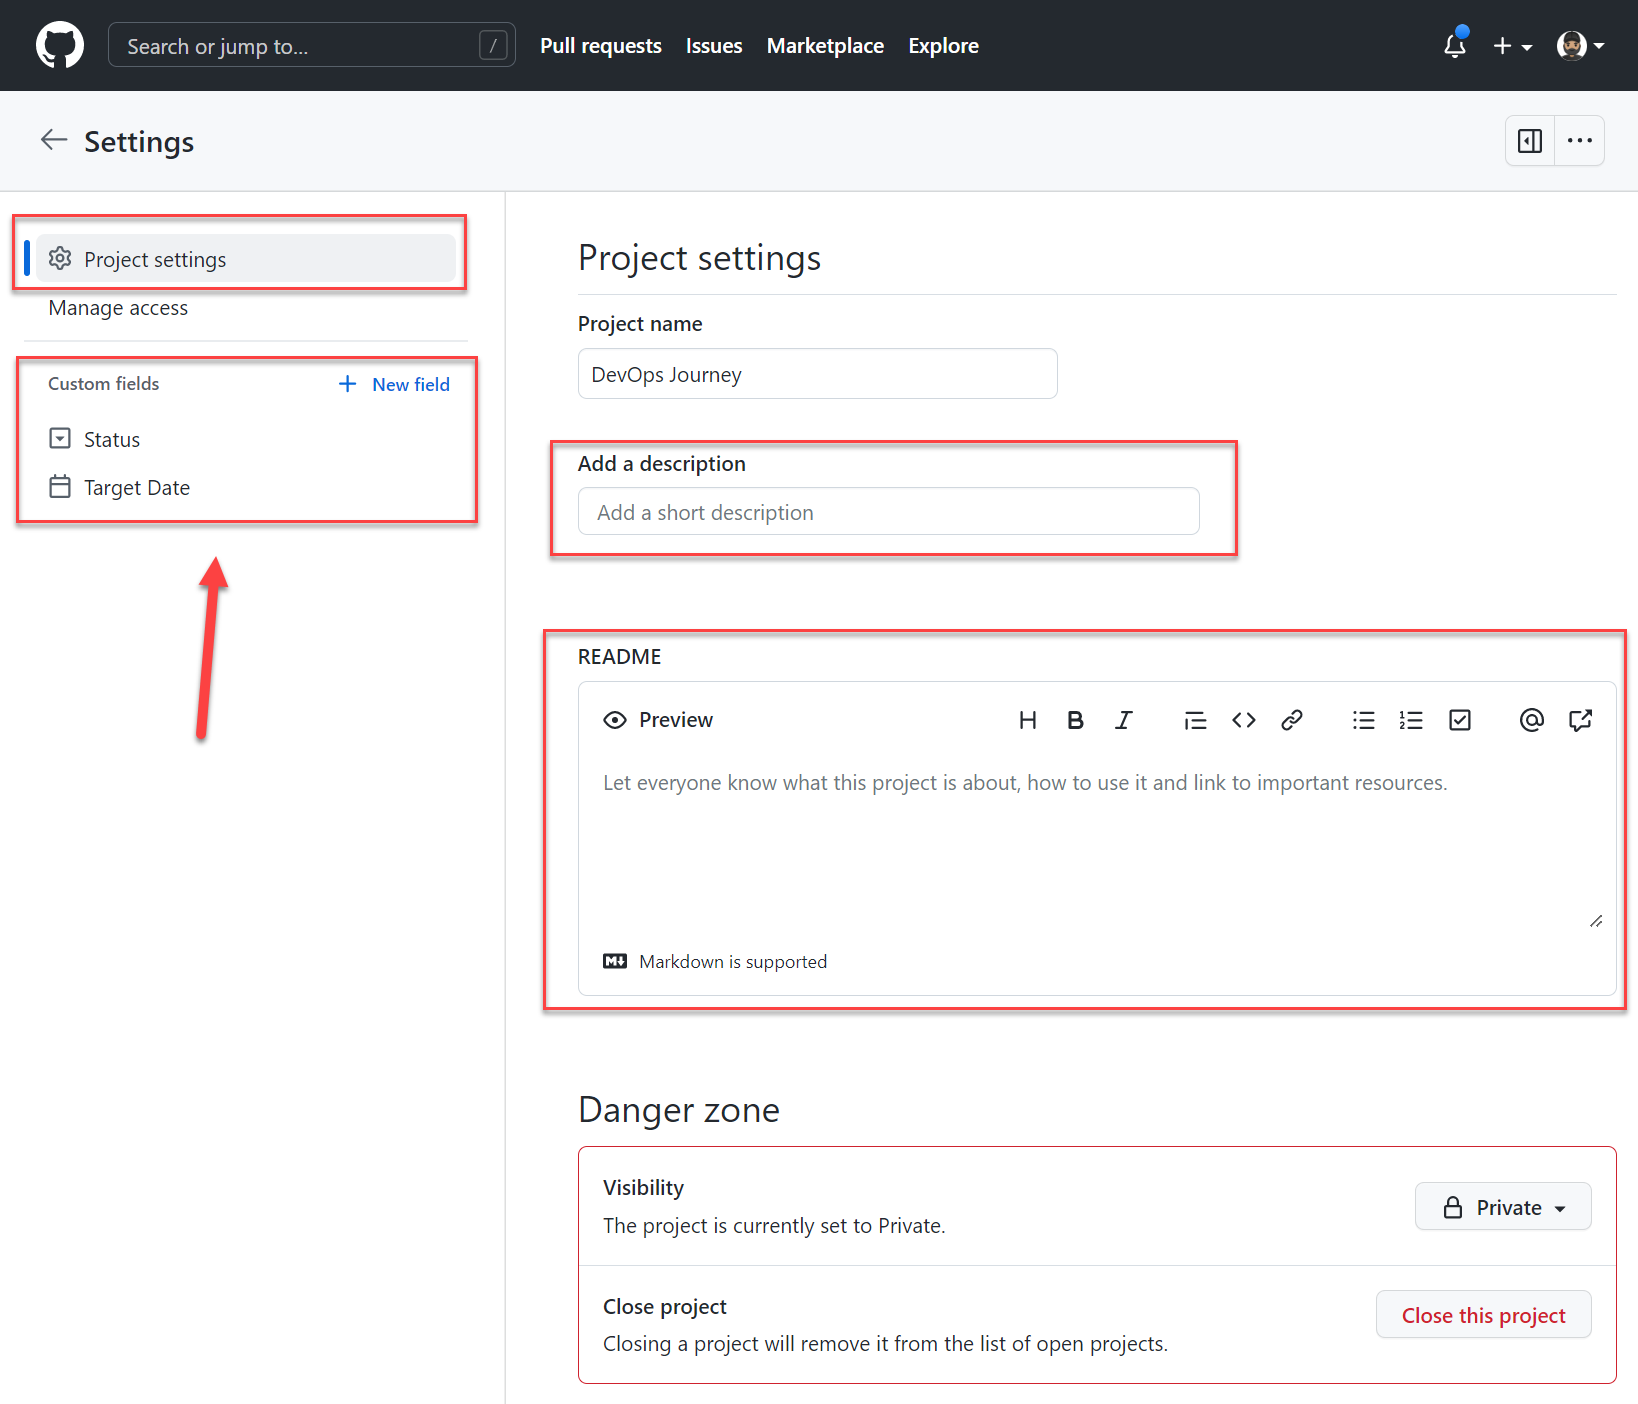Open notifications via the bell icon
The width and height of the screenshot is (1638, 1404).
point(1453,45)
